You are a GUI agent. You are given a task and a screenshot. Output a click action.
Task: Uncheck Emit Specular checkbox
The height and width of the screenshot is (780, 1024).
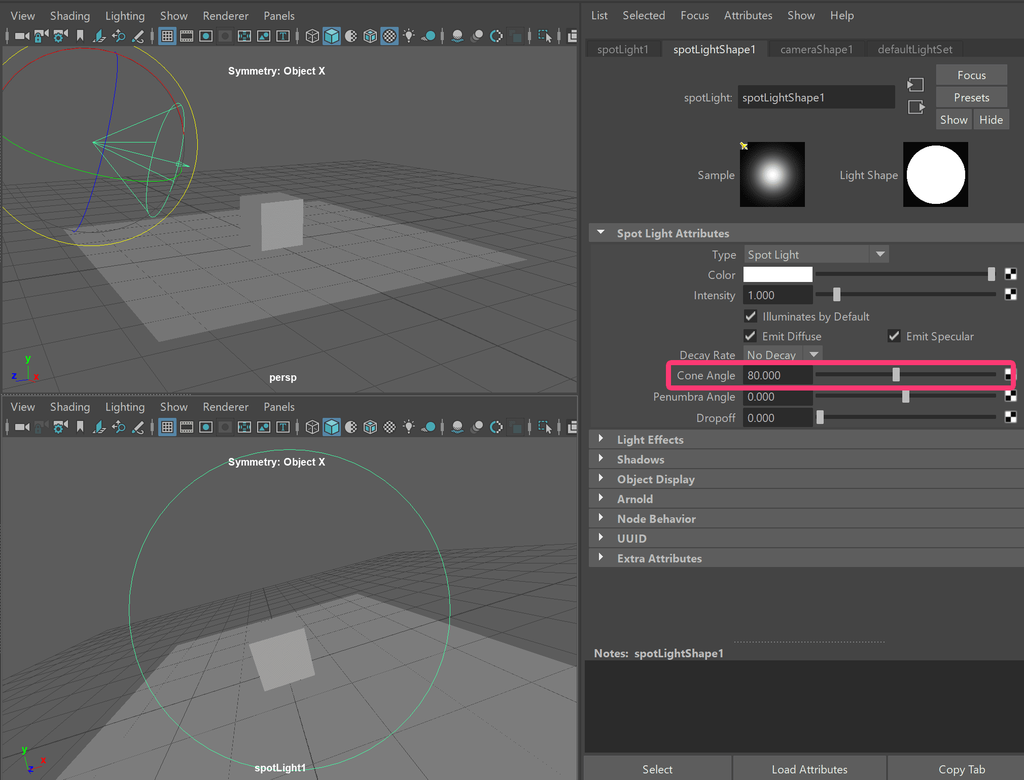pyautogui.click(x=894, y=336)
